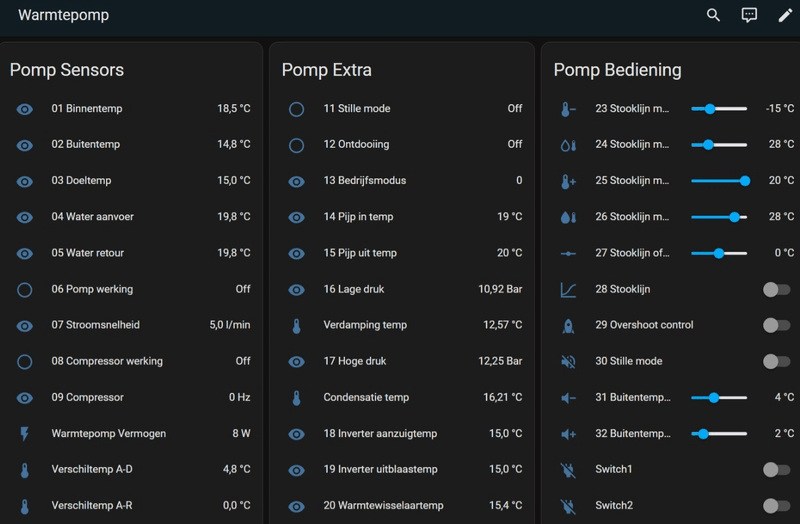Click circle icon beside 11 Stille mode
The height and width of the screenshot is (524, 800).
[x=296, y=109]
